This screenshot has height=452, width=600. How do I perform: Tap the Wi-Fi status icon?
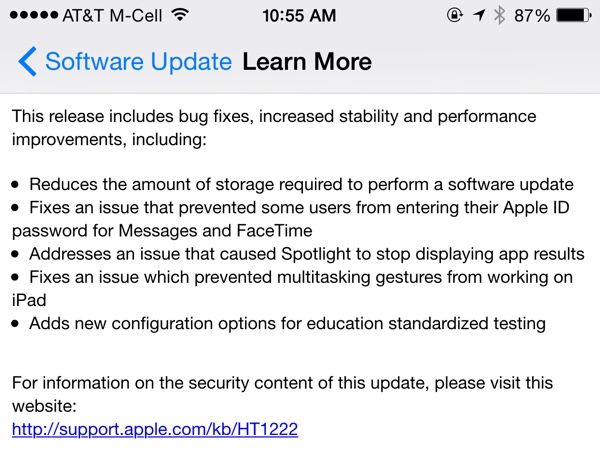[180, 16]
